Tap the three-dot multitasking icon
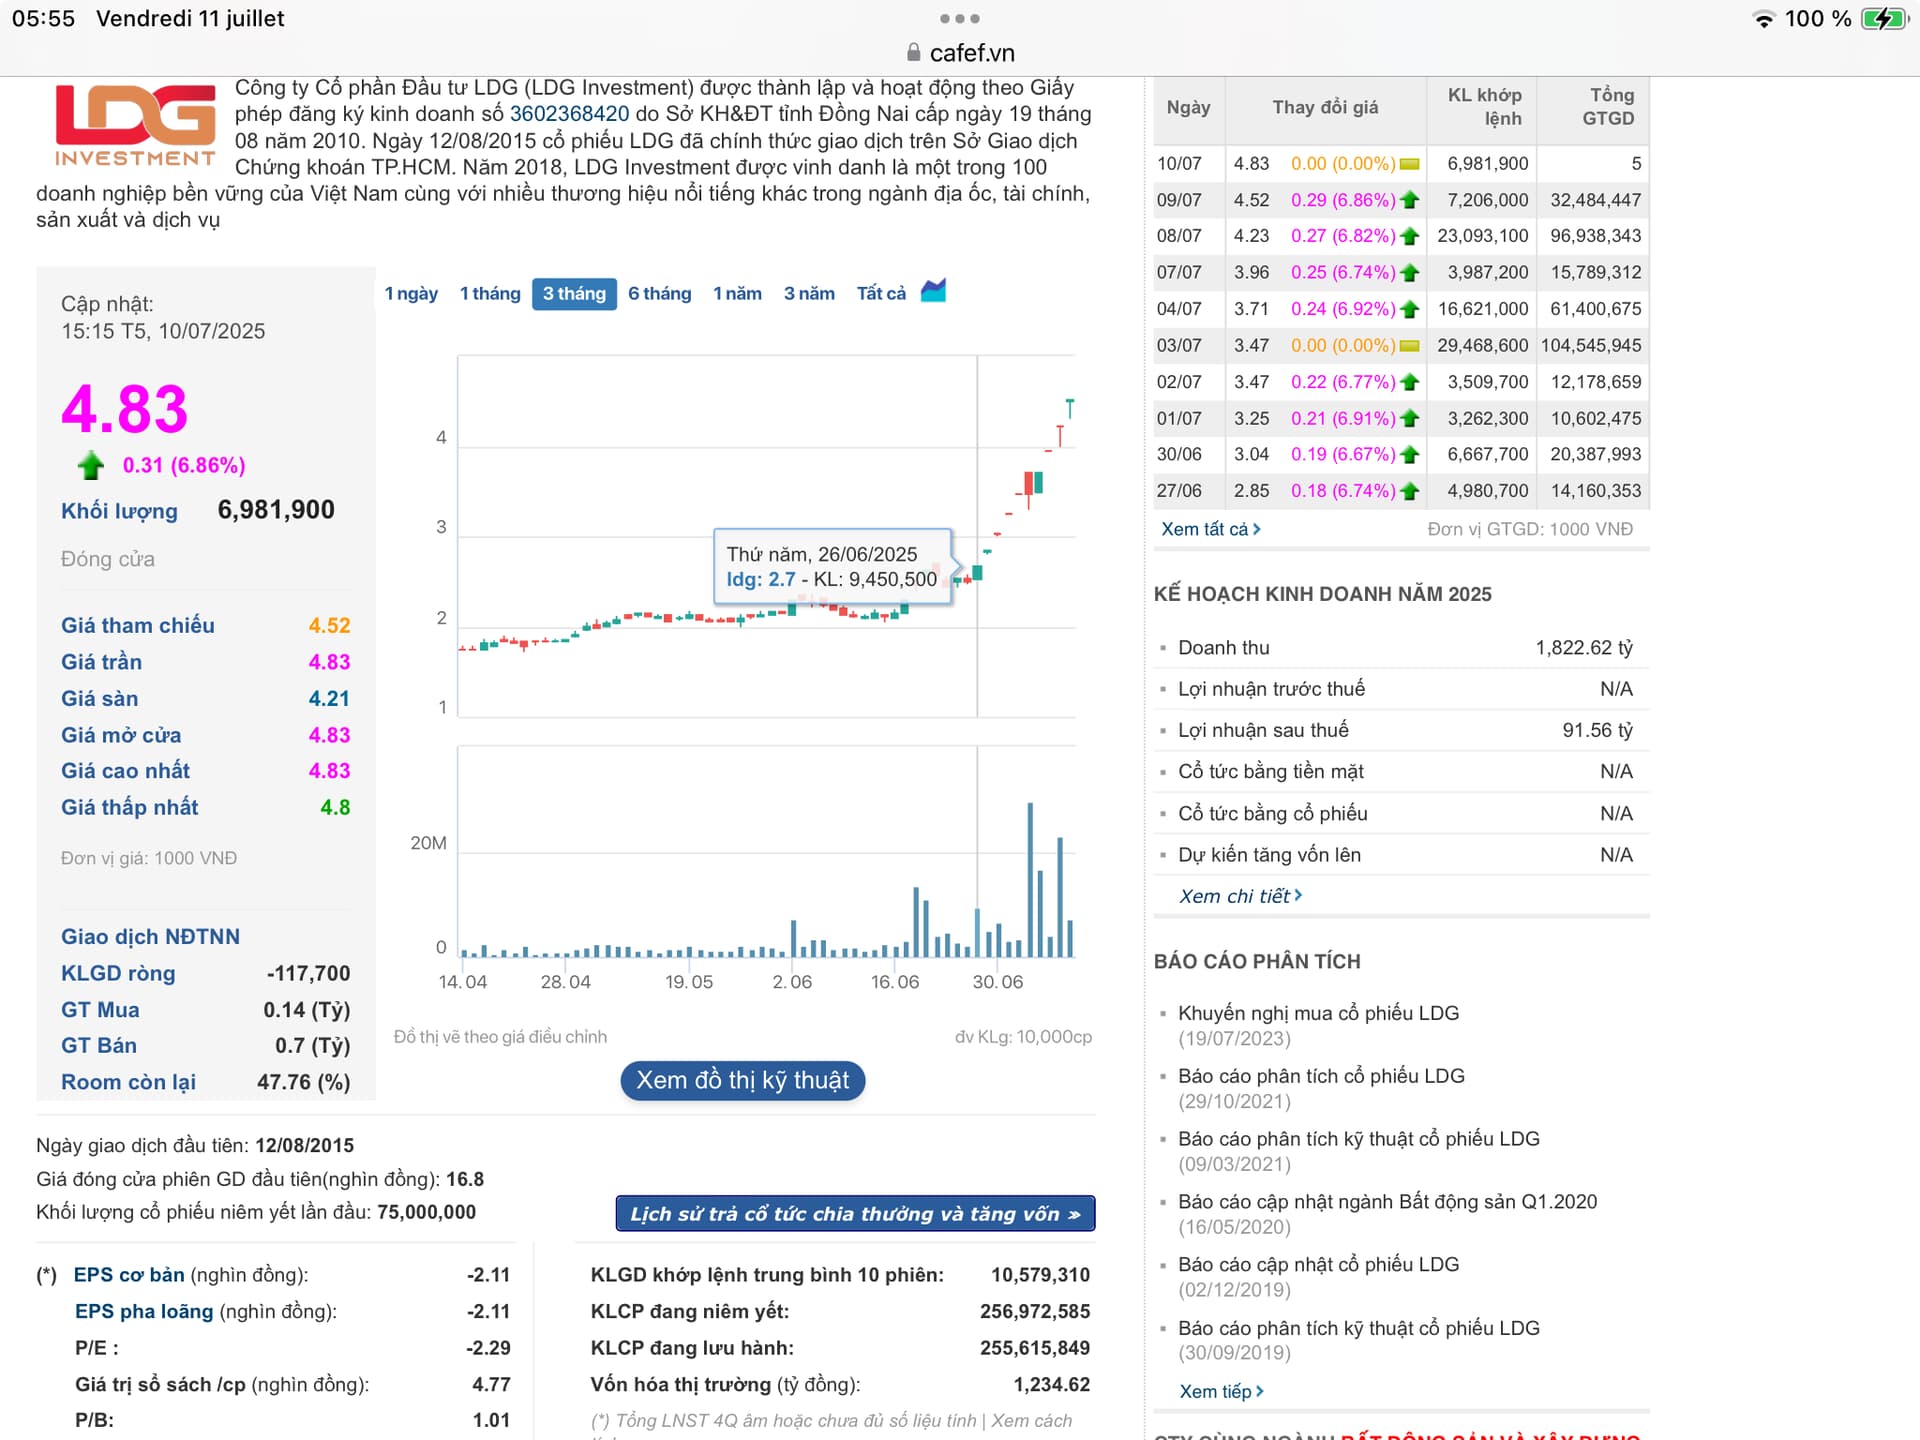1920x1440 pixels. [959, 19]
